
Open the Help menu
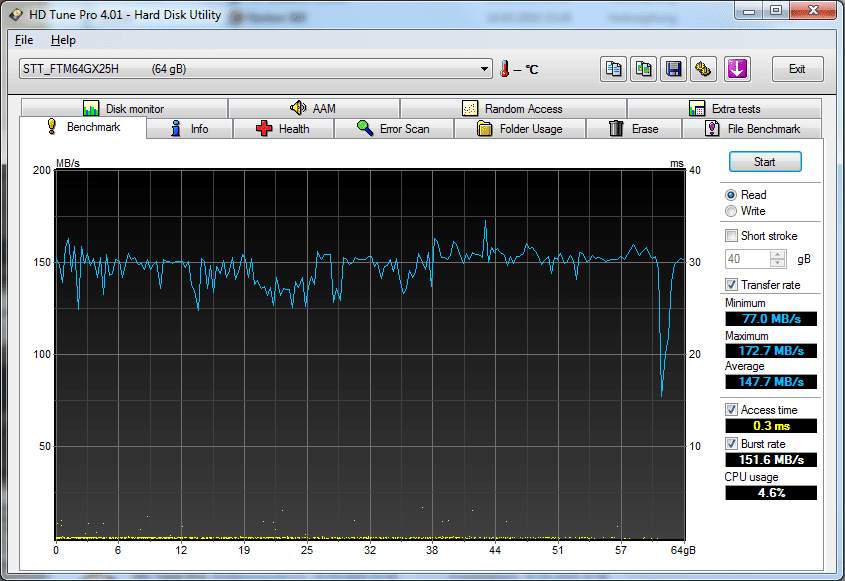click(x=63, y=40)
